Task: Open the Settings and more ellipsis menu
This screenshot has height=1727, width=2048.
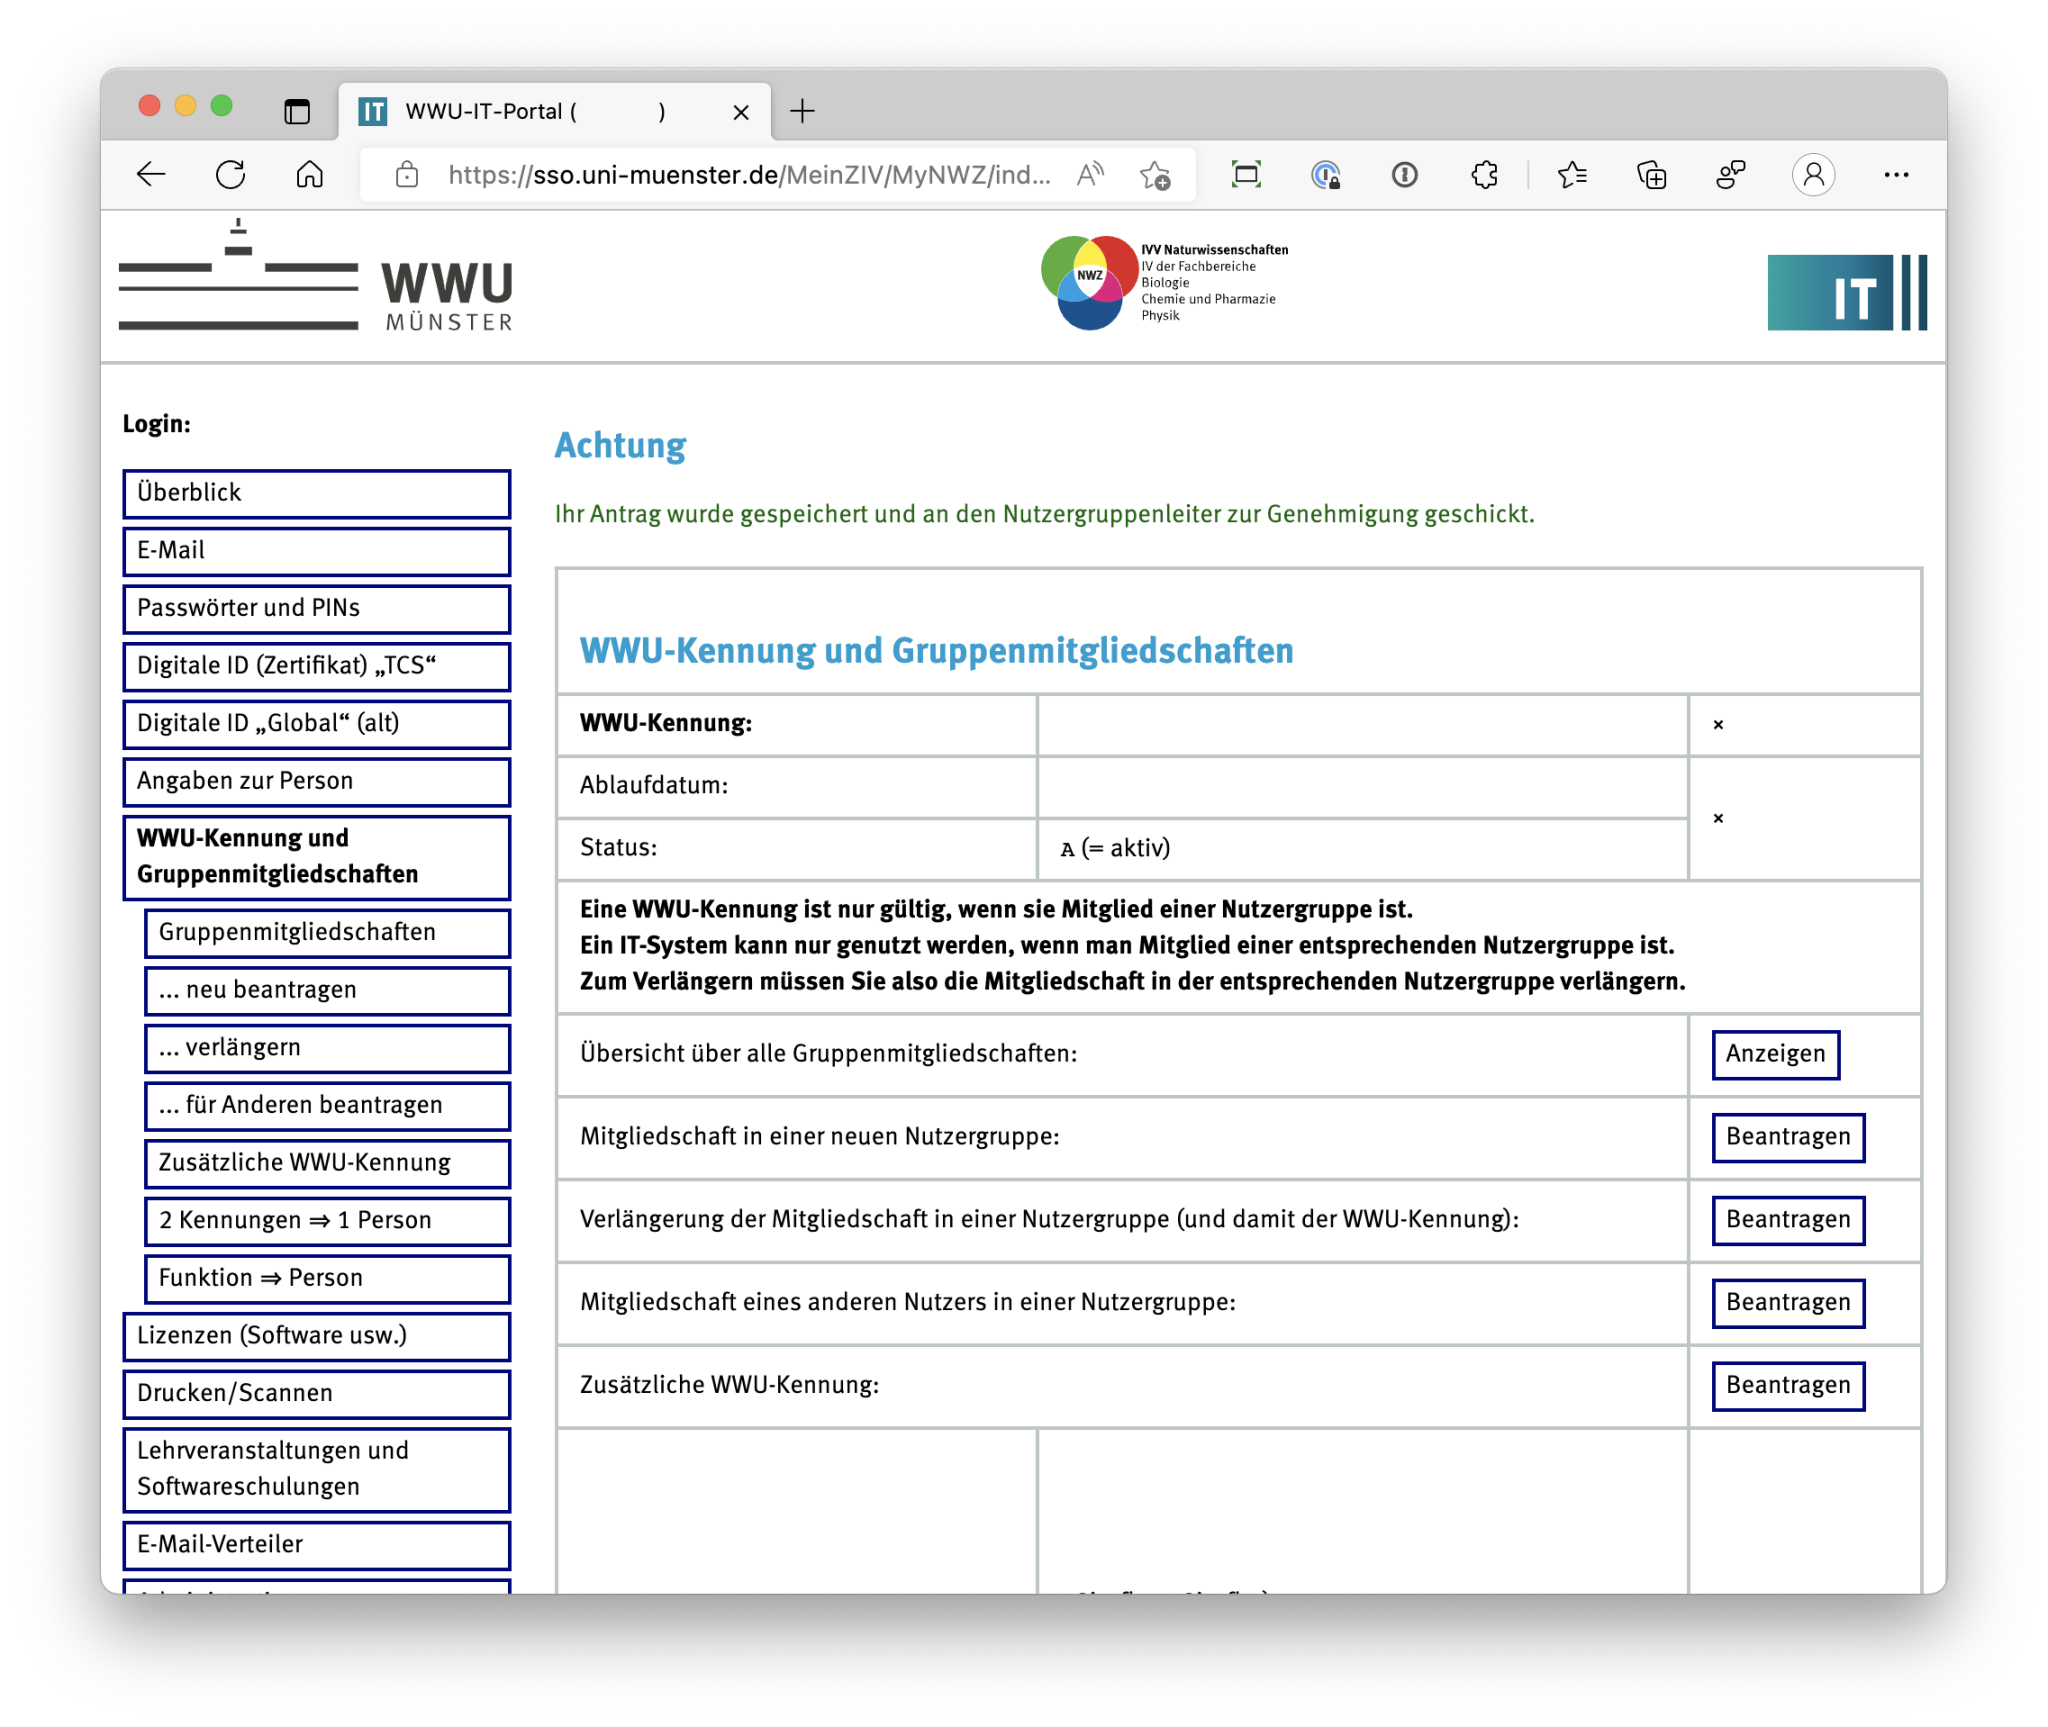Action: point(1896,175)
